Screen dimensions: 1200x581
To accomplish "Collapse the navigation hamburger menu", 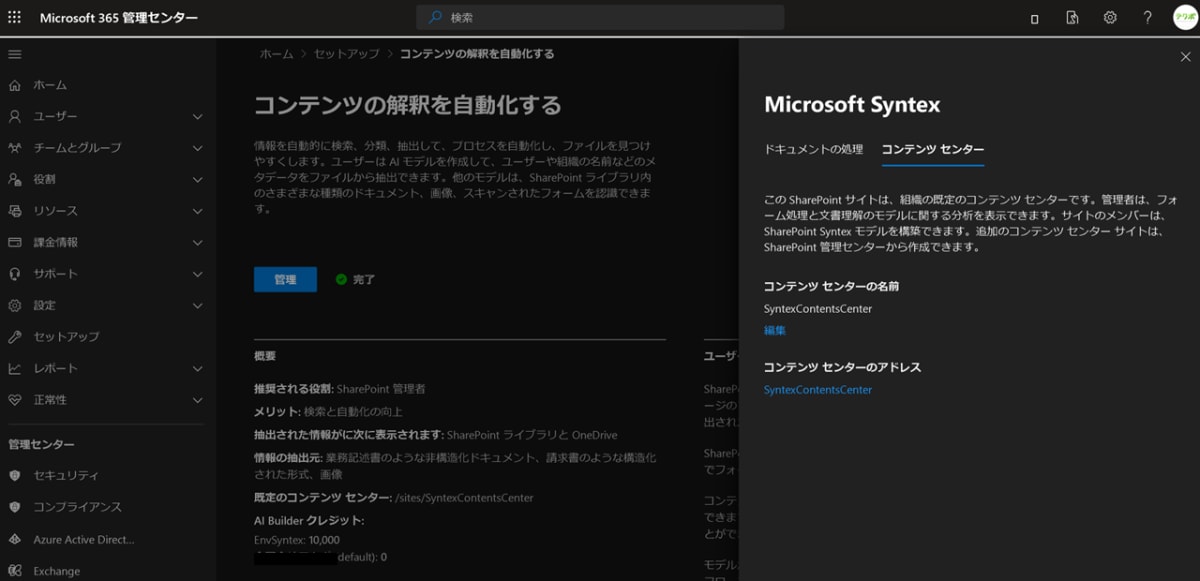I will pyautogui.click(x=14, y=54).
